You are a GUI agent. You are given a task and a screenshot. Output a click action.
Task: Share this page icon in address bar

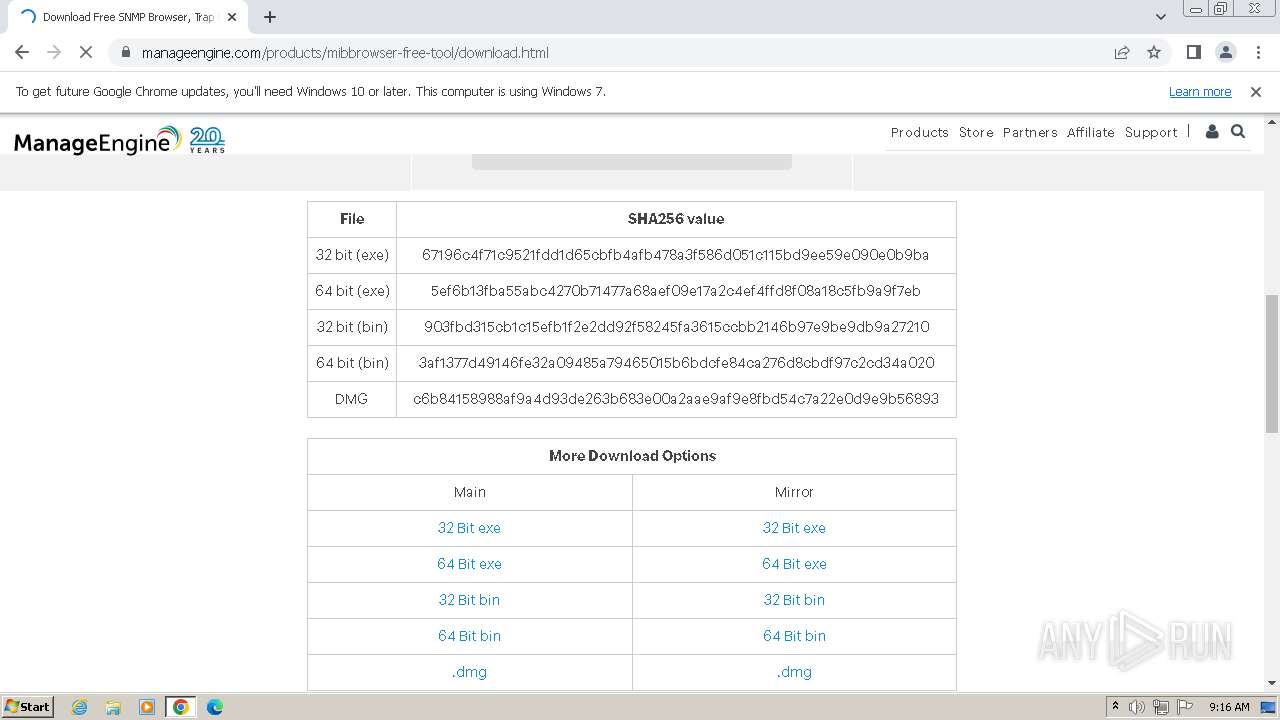click(x=1122, y=52)
